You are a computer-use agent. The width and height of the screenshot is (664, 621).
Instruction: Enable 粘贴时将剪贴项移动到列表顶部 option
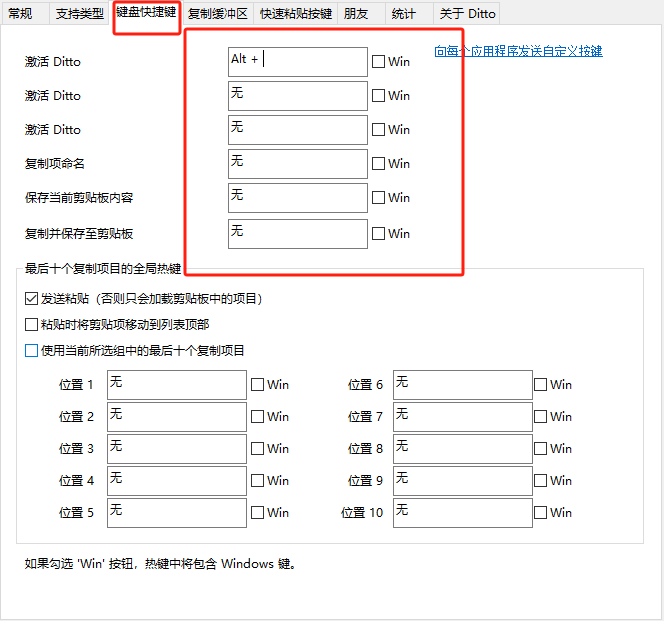pos(31,325)
